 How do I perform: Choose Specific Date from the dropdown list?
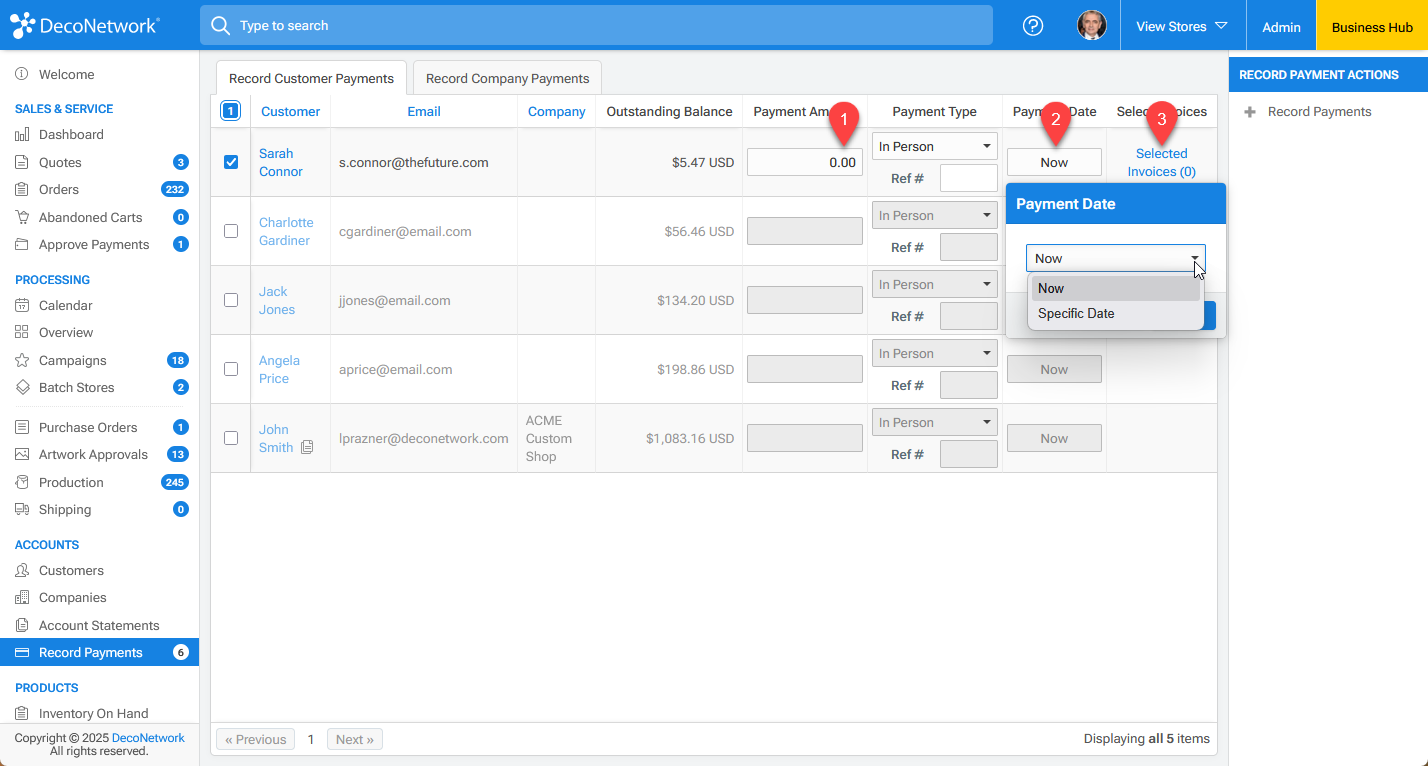click(1116, 314)
